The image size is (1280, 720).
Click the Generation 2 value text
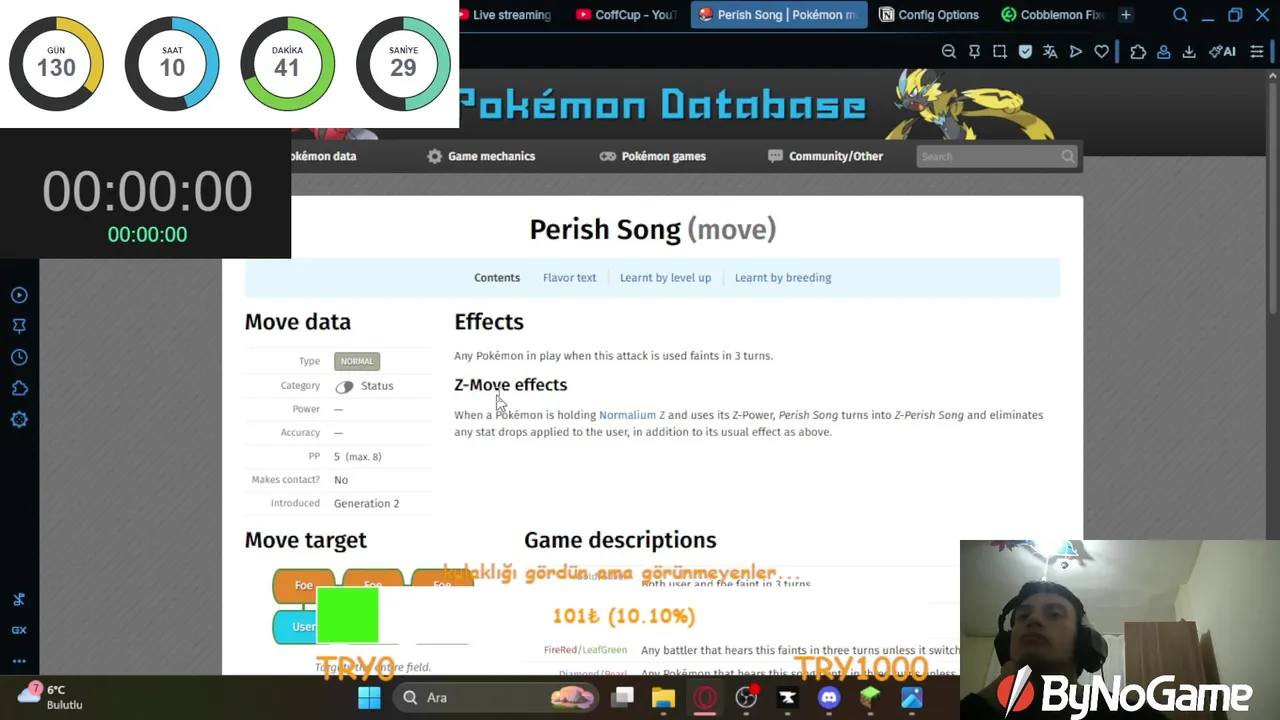click(366, 503)
